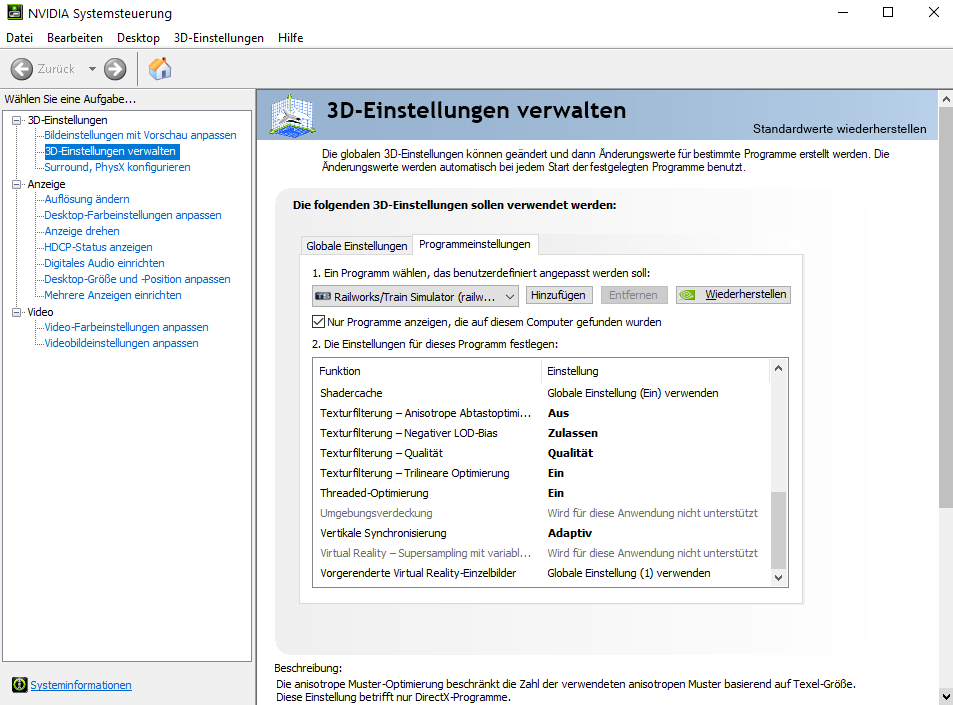The height and width of the screenshot is (705, 953).
Task: Select 'Auflösung ändern' in the task tree
Action: pos(87,199)
